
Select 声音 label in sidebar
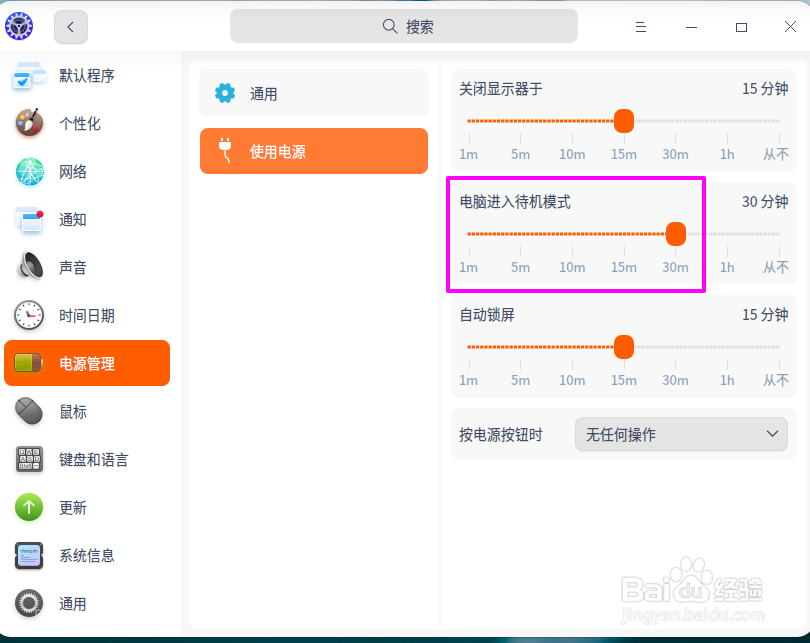[73, 268]
